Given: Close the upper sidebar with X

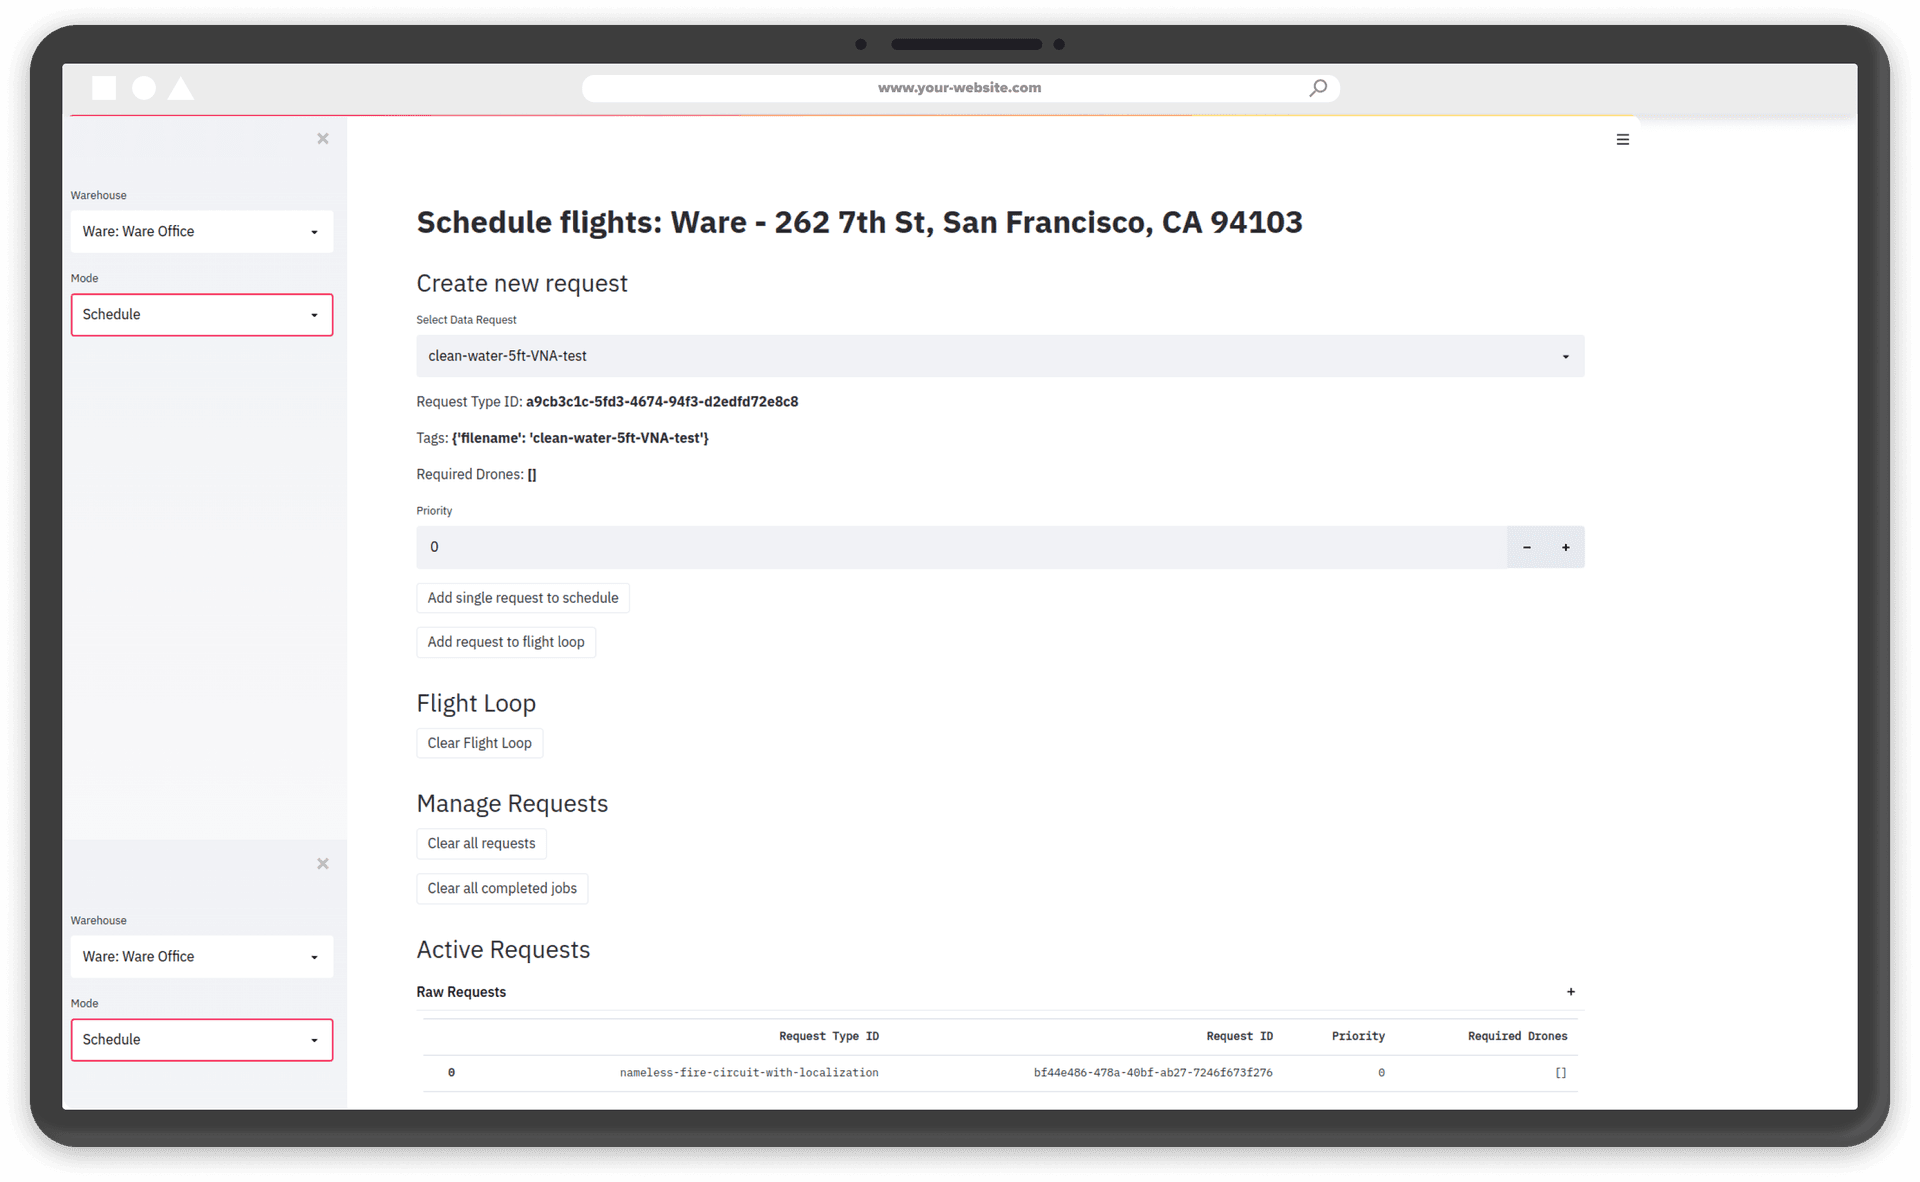Looking at the screenshot, I should pos(323,139).
